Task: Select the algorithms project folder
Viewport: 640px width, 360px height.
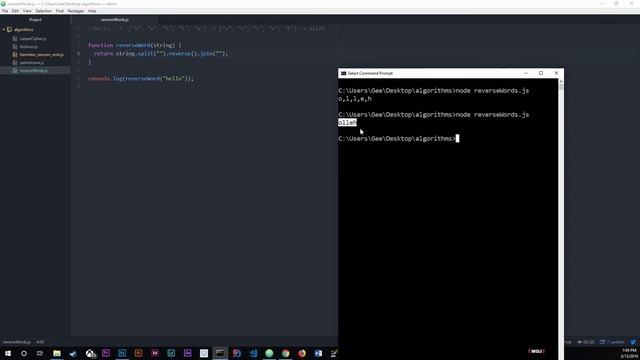Action: 24,30
